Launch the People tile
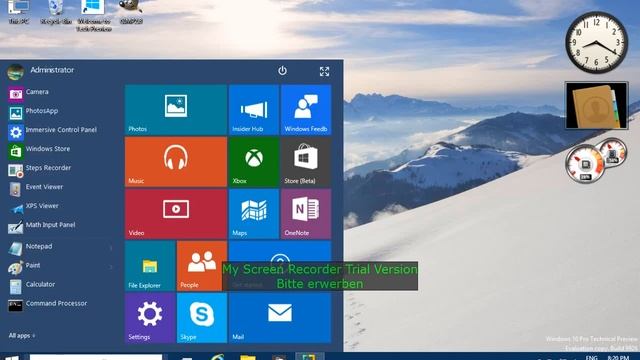 (202, 266)
